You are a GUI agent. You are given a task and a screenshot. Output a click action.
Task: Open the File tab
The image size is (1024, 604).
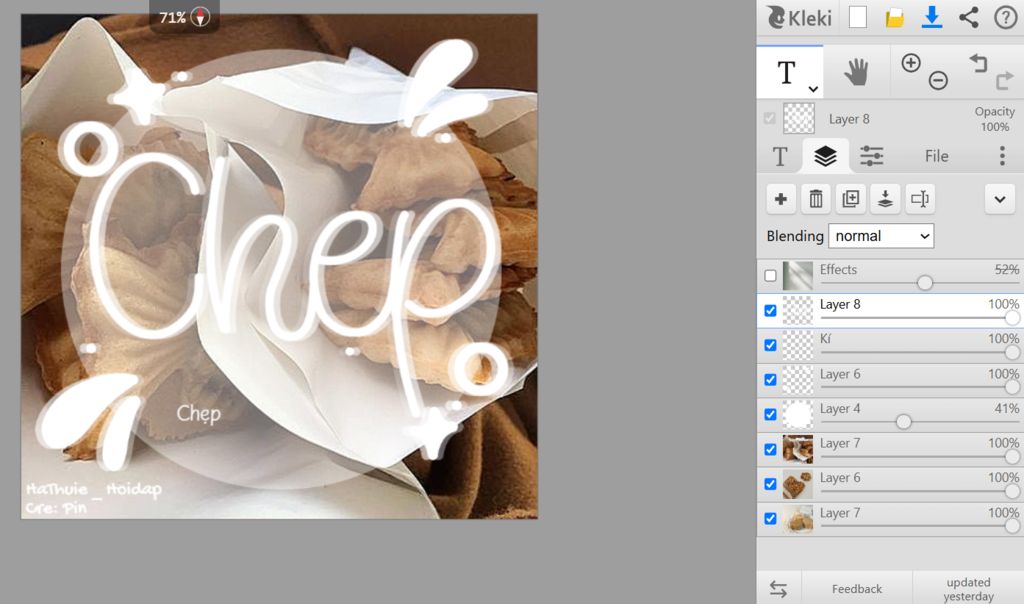coord(936,156)
